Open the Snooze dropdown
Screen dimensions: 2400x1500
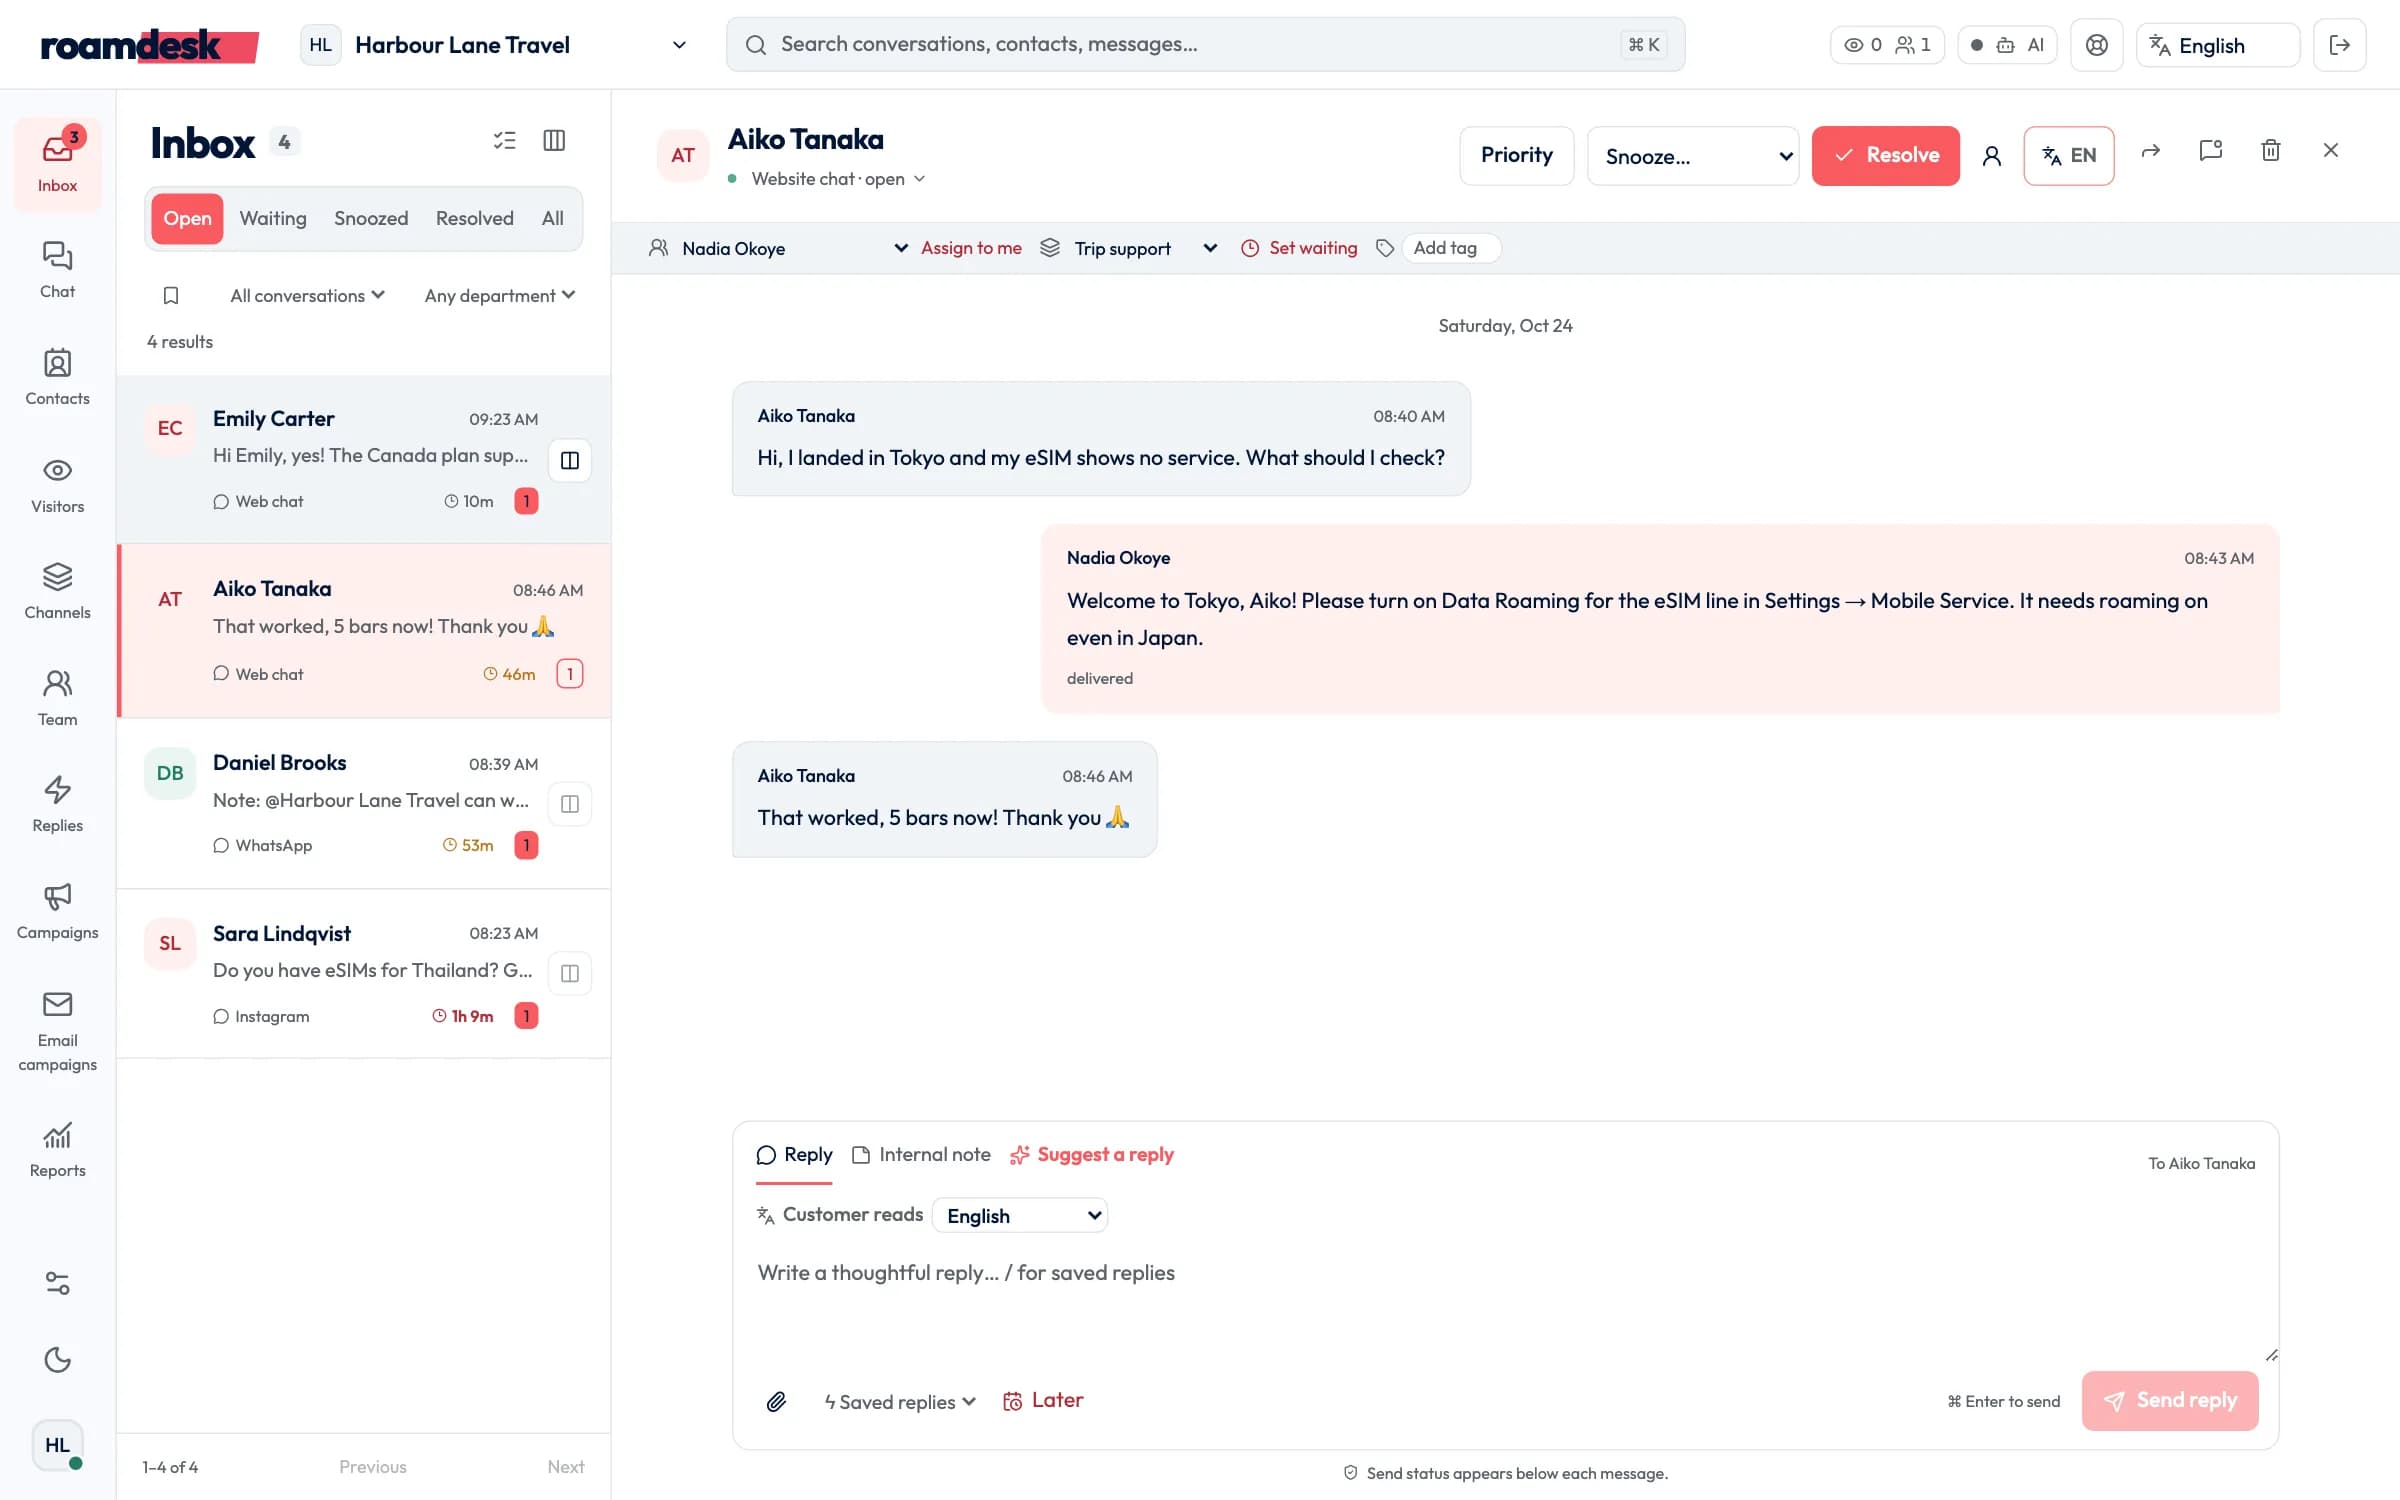[x=1693, y=156]
